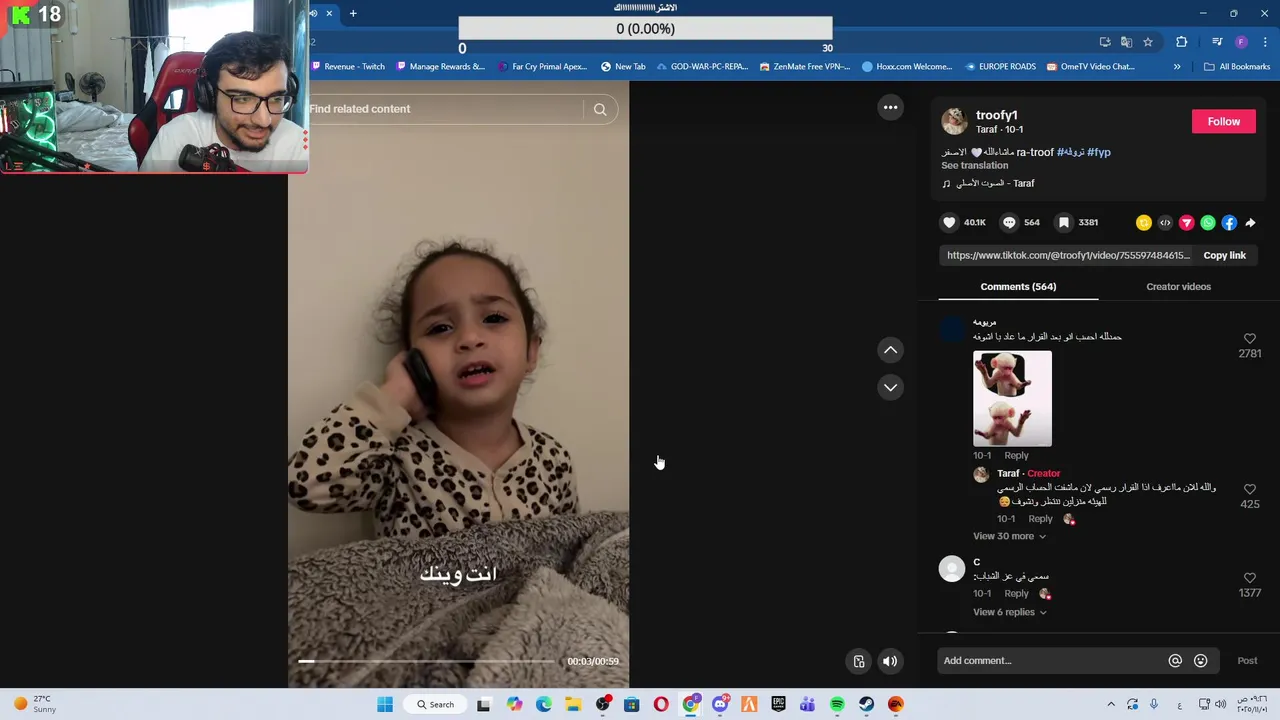The width and height of the screenshot is (1280, 720).
Task: Go to next video with down arrow
Action: coord(890,387)
